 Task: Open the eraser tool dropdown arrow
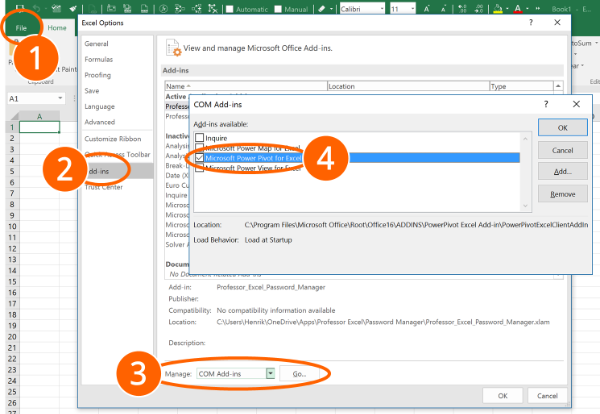331,8
